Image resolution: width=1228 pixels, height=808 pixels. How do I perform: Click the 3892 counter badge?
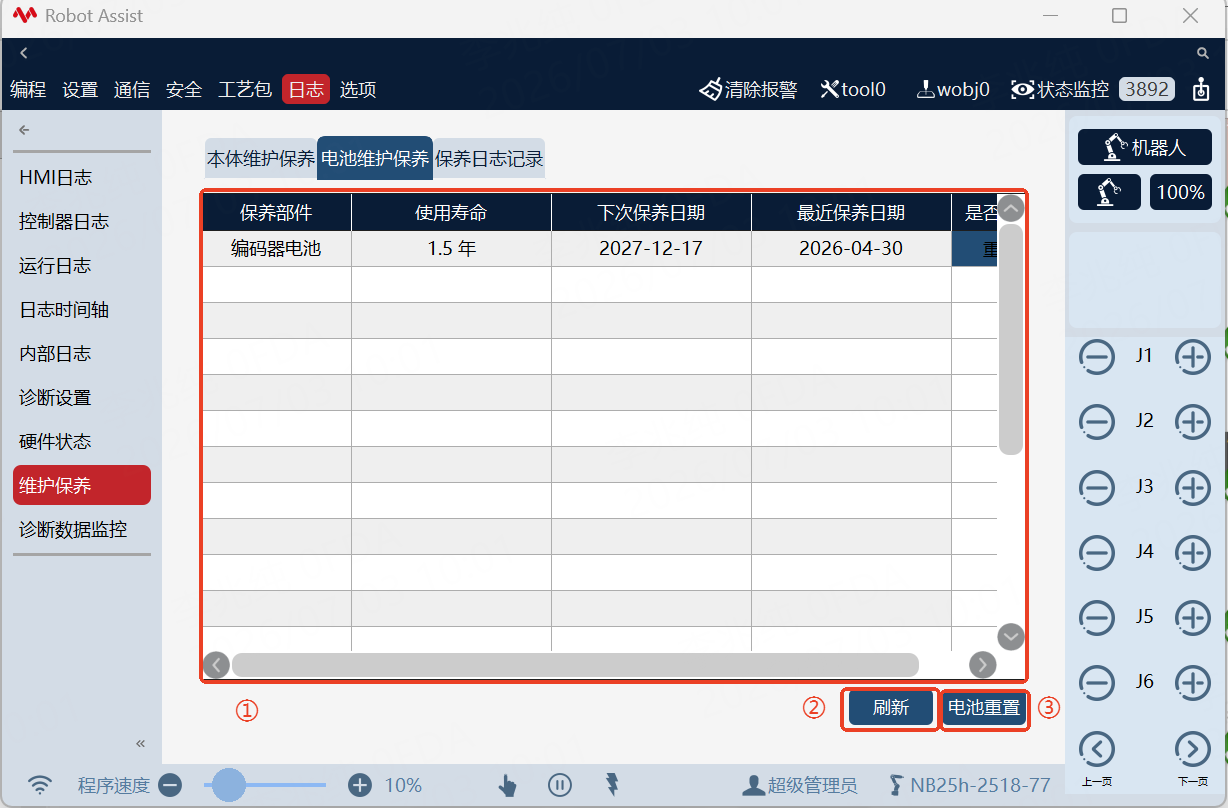pos(1147,89)
